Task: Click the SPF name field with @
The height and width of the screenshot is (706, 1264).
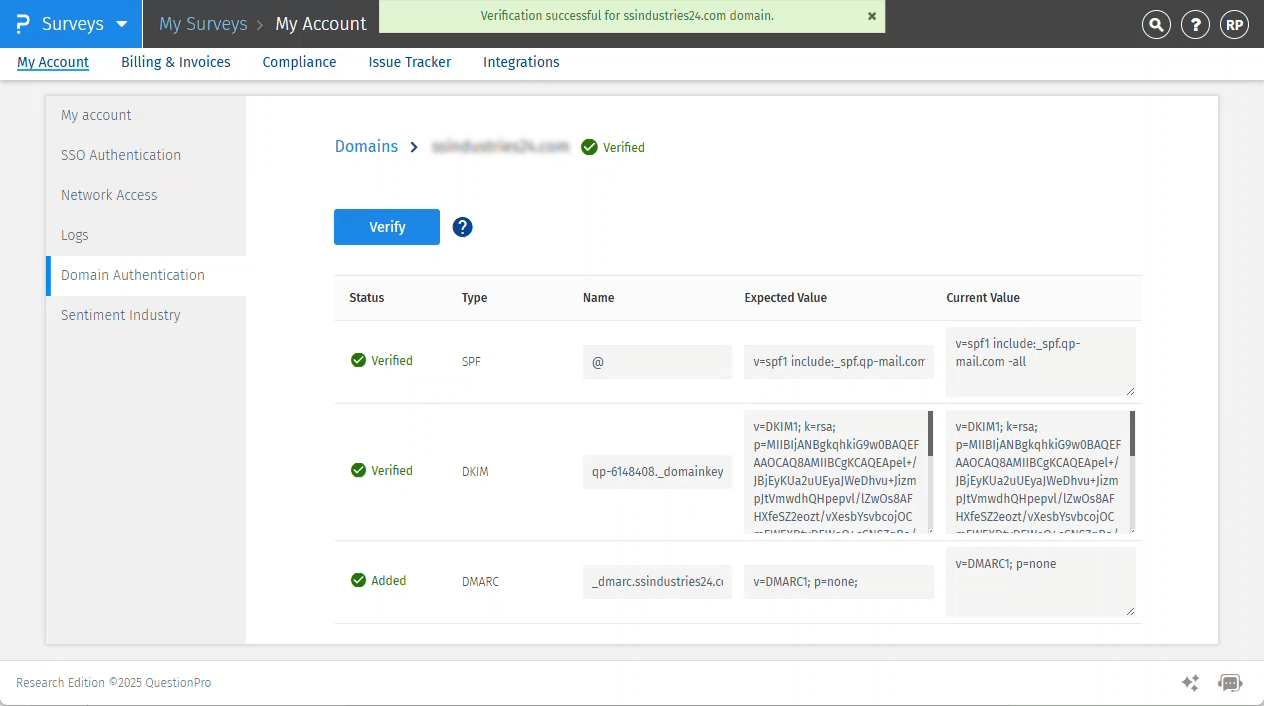Action: point(657,362)
